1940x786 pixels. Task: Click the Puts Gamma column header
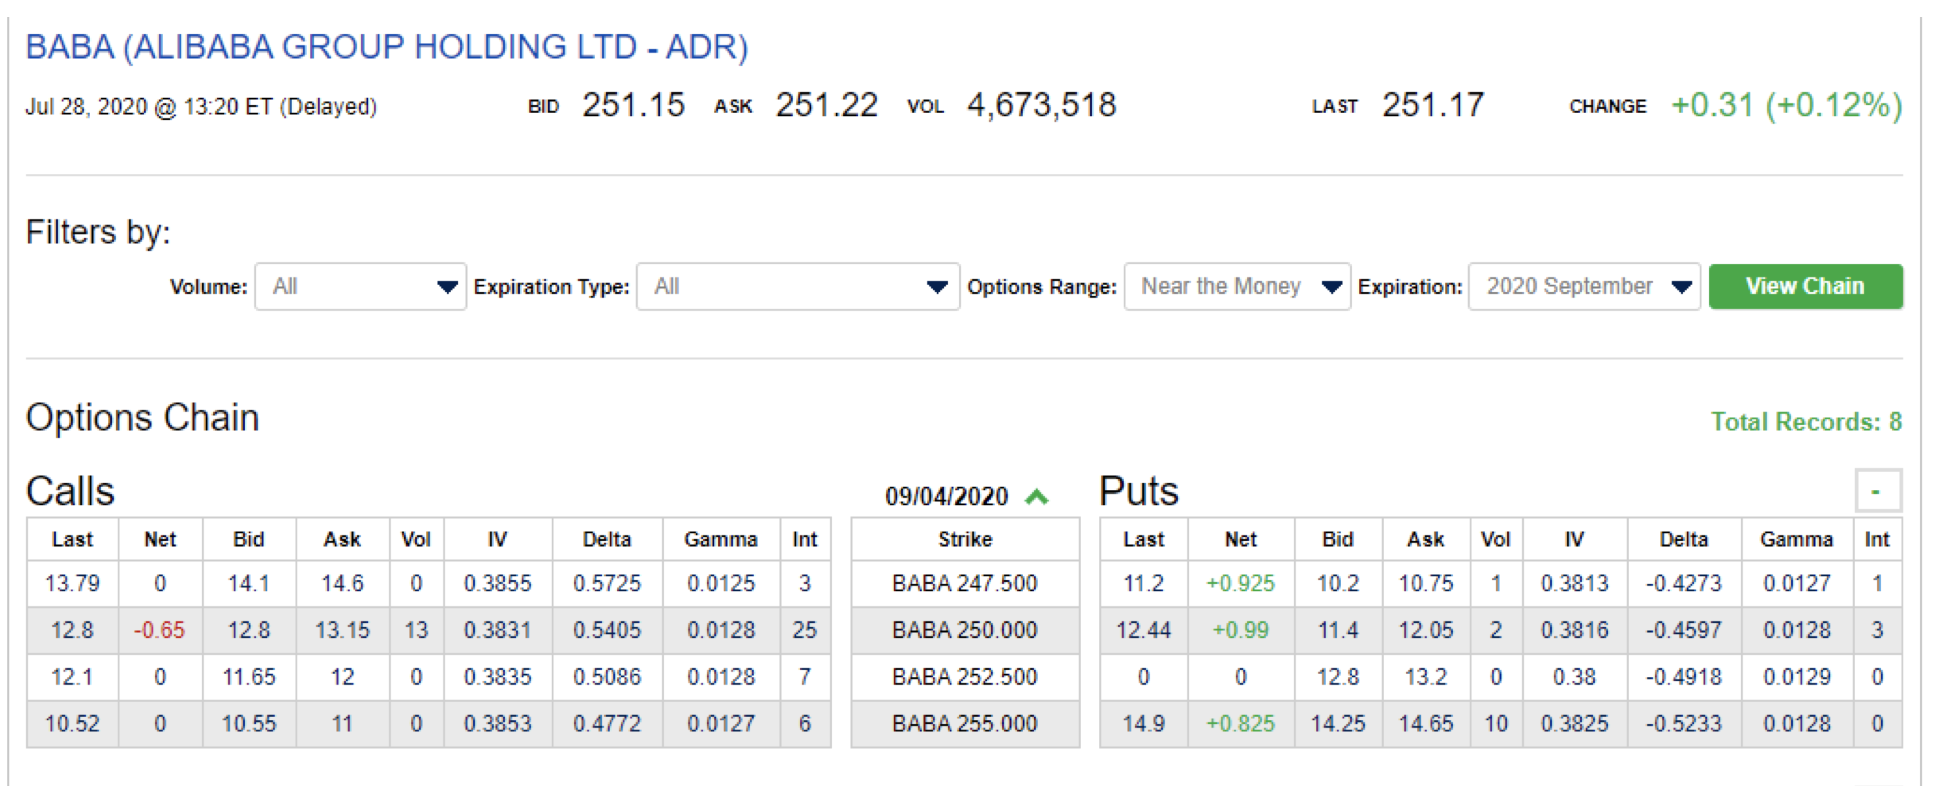1797,539
